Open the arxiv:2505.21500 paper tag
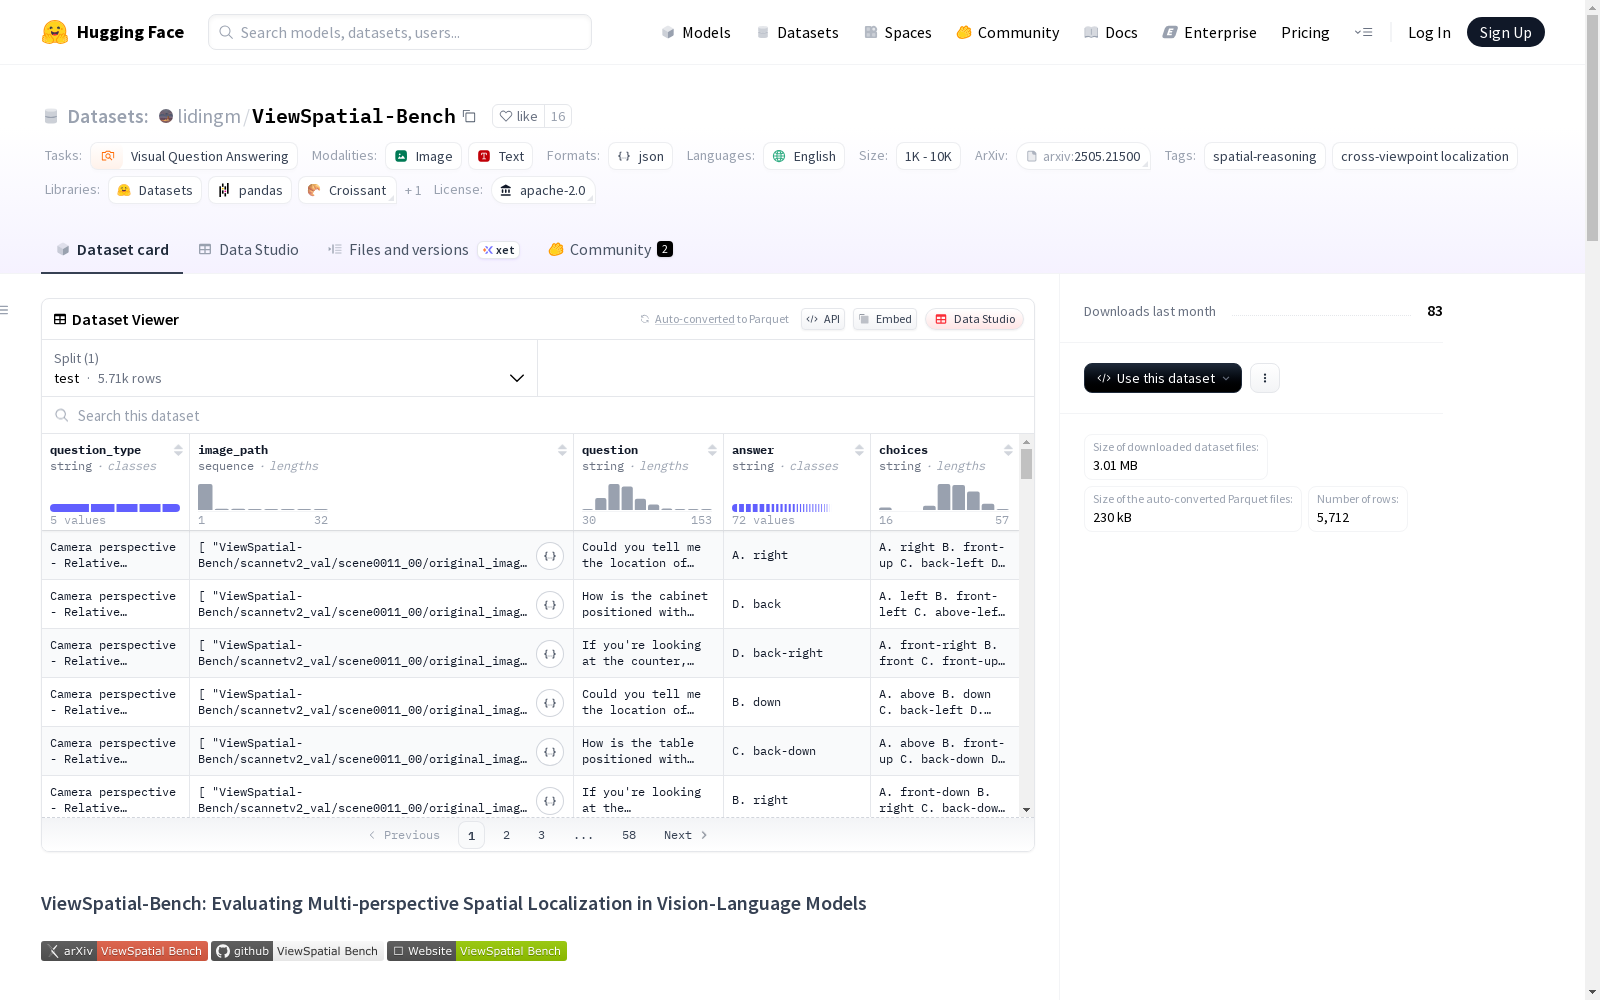This screenshot has width=1600, height=1000. [1083, 156]
